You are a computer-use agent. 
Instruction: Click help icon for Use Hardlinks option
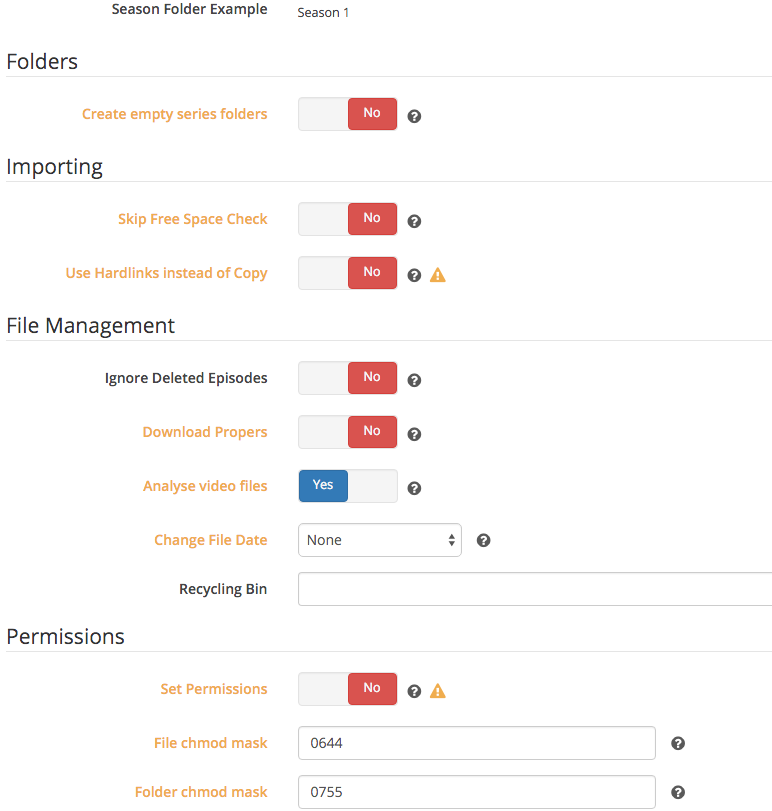[414, 275]
